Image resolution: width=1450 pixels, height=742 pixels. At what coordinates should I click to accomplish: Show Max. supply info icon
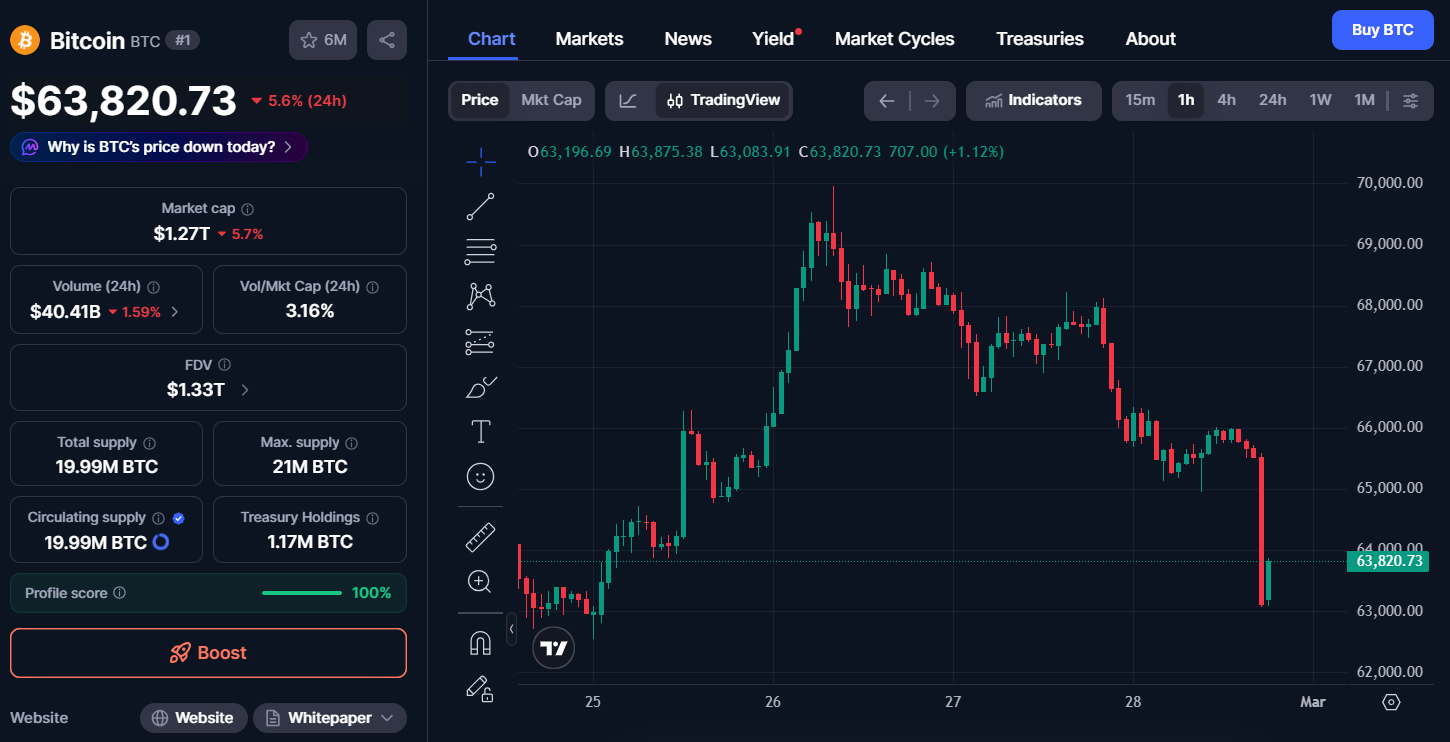(351, 443)
